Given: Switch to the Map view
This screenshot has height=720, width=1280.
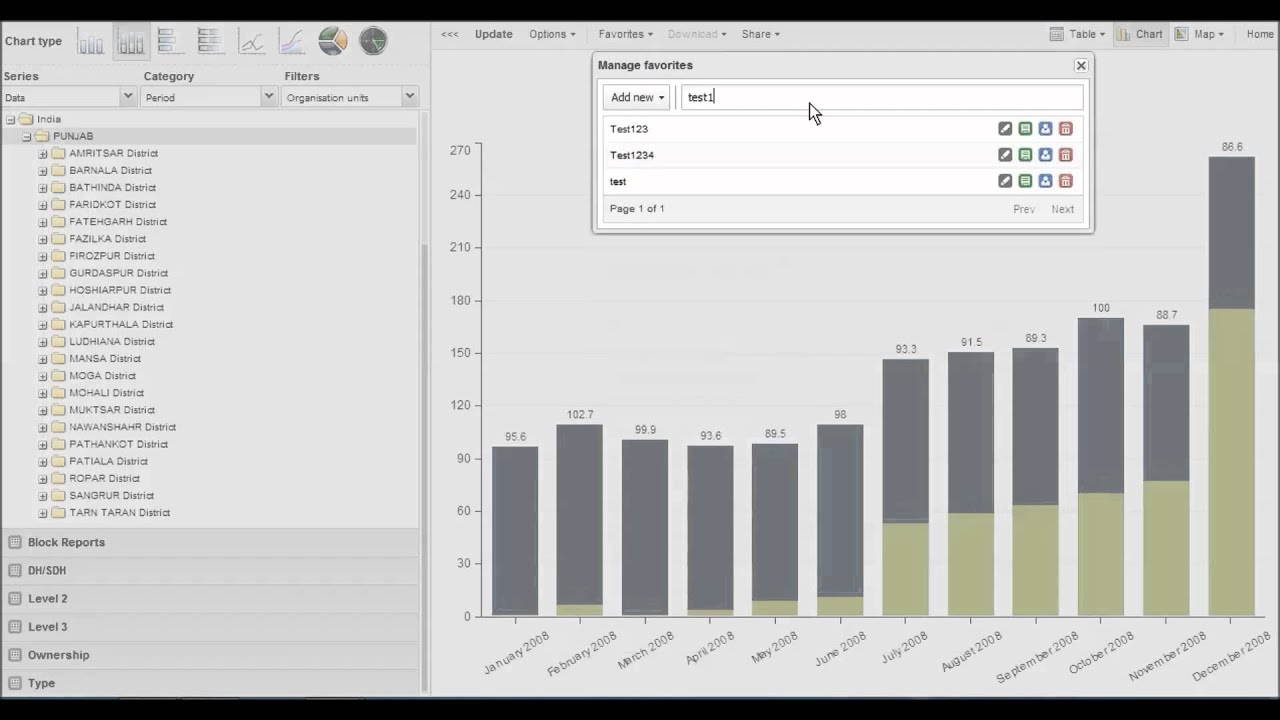Looking at the screenshot, I should [x=1199, y=34].
